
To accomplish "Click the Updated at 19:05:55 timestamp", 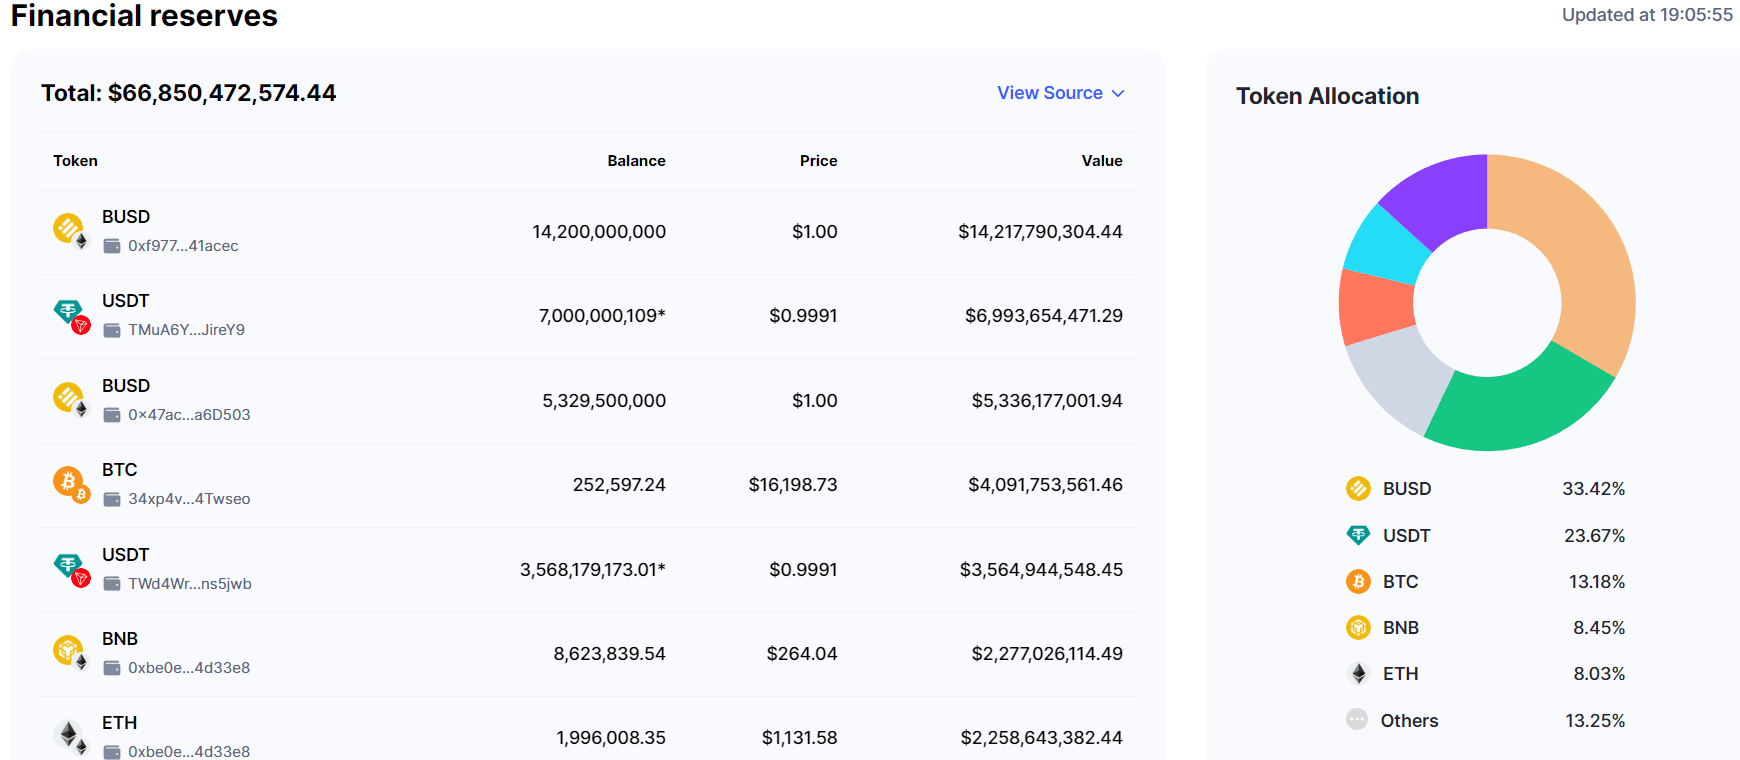I will click(1647, 15).
